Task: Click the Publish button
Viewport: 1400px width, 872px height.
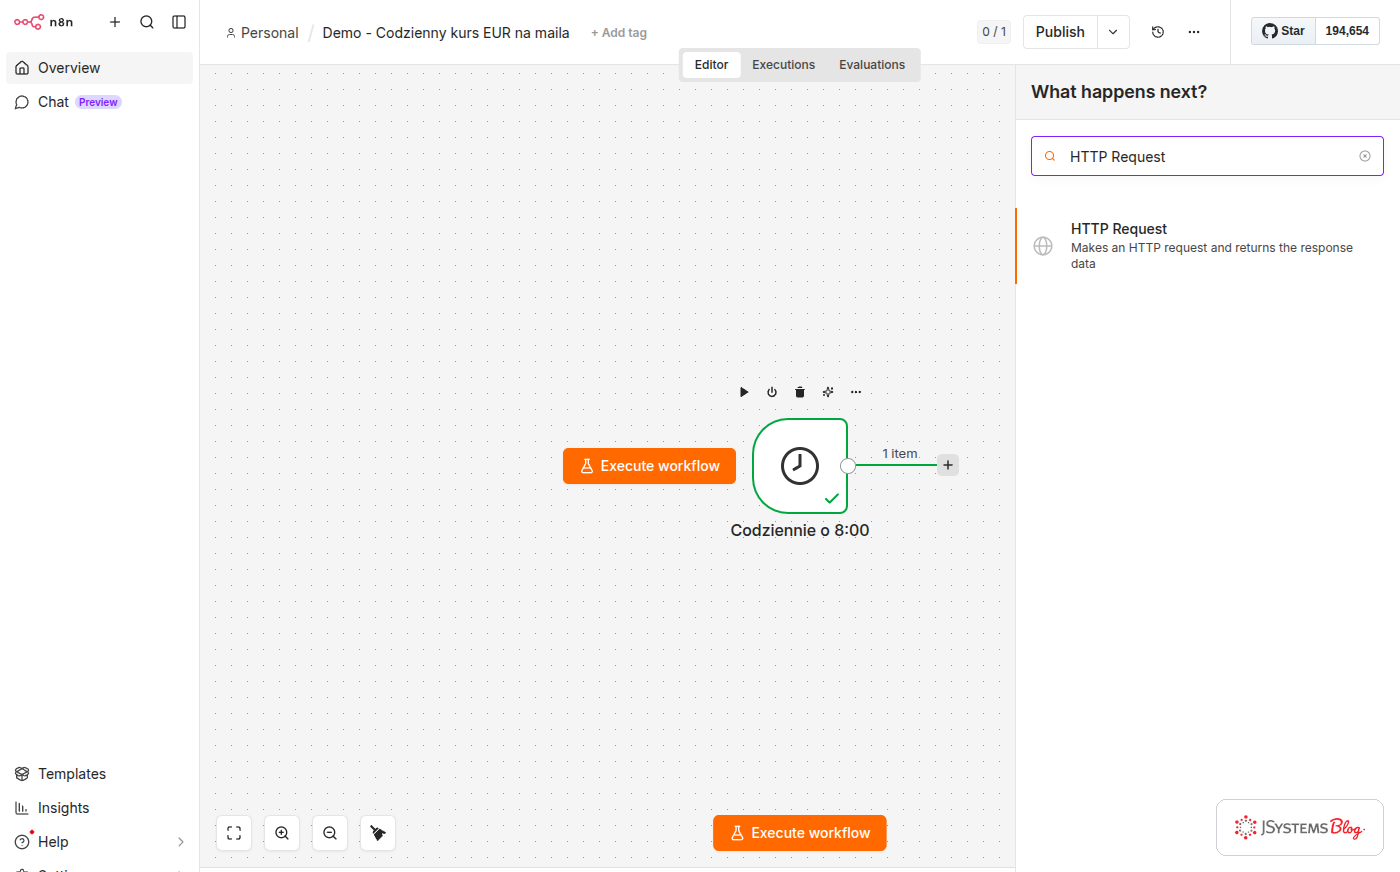Action: click(x=1060, y=32)
